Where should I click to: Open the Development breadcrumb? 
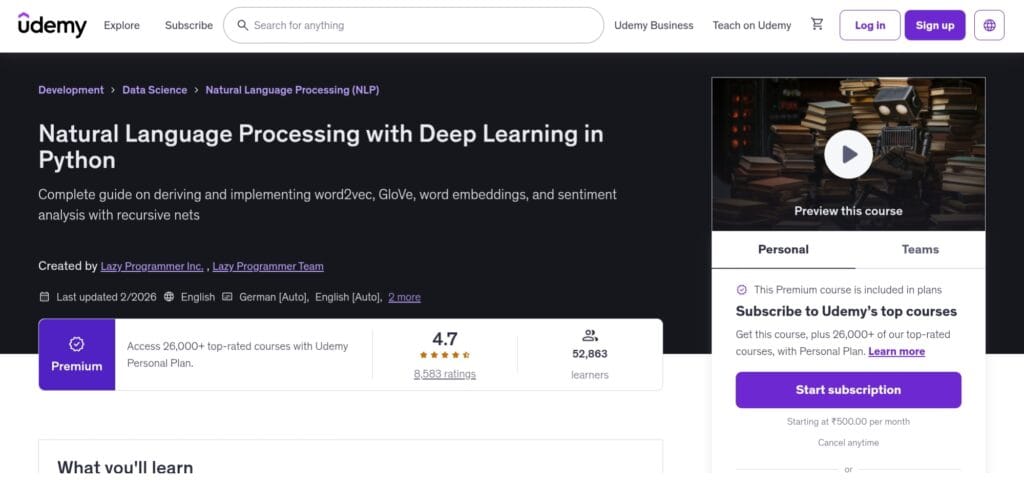click(71, 90)
